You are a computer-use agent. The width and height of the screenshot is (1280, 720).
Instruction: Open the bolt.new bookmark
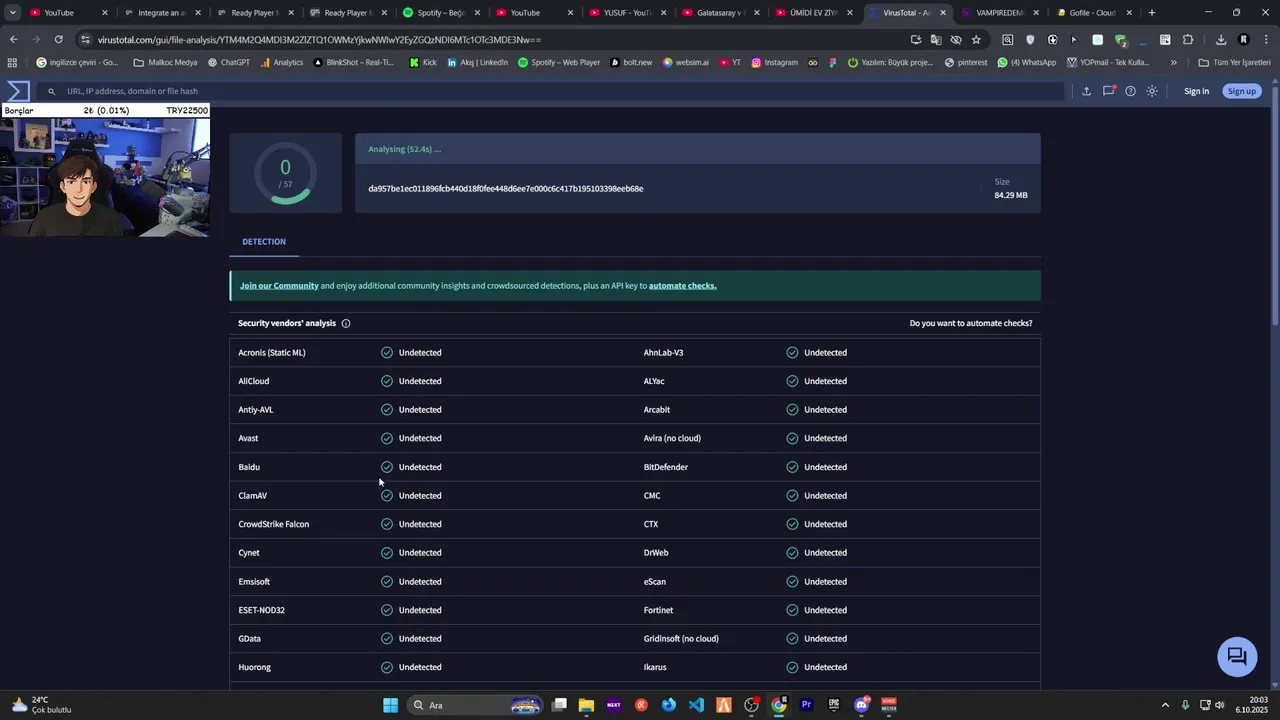pos(631,62)
